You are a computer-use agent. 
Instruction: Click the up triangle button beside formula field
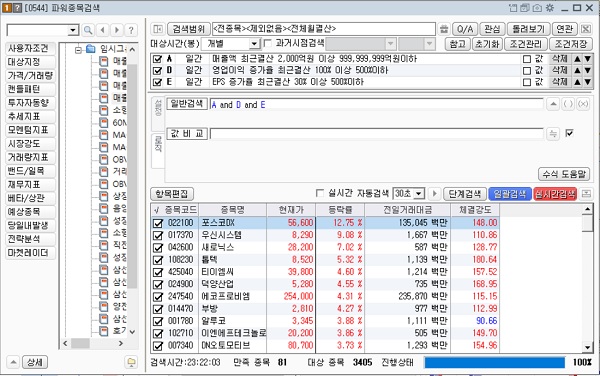[553, 104]
